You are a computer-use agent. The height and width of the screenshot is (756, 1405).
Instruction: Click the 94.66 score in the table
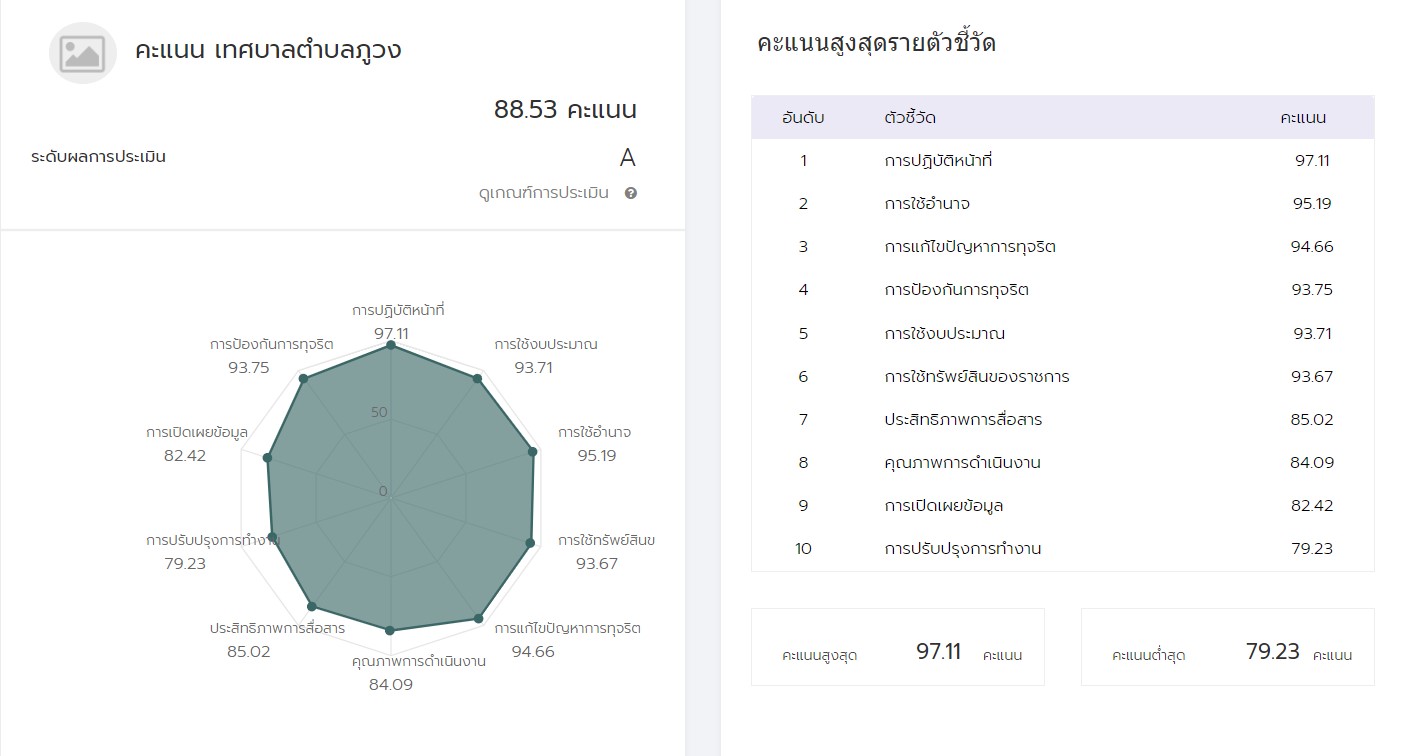click(x=1312, y=247)
